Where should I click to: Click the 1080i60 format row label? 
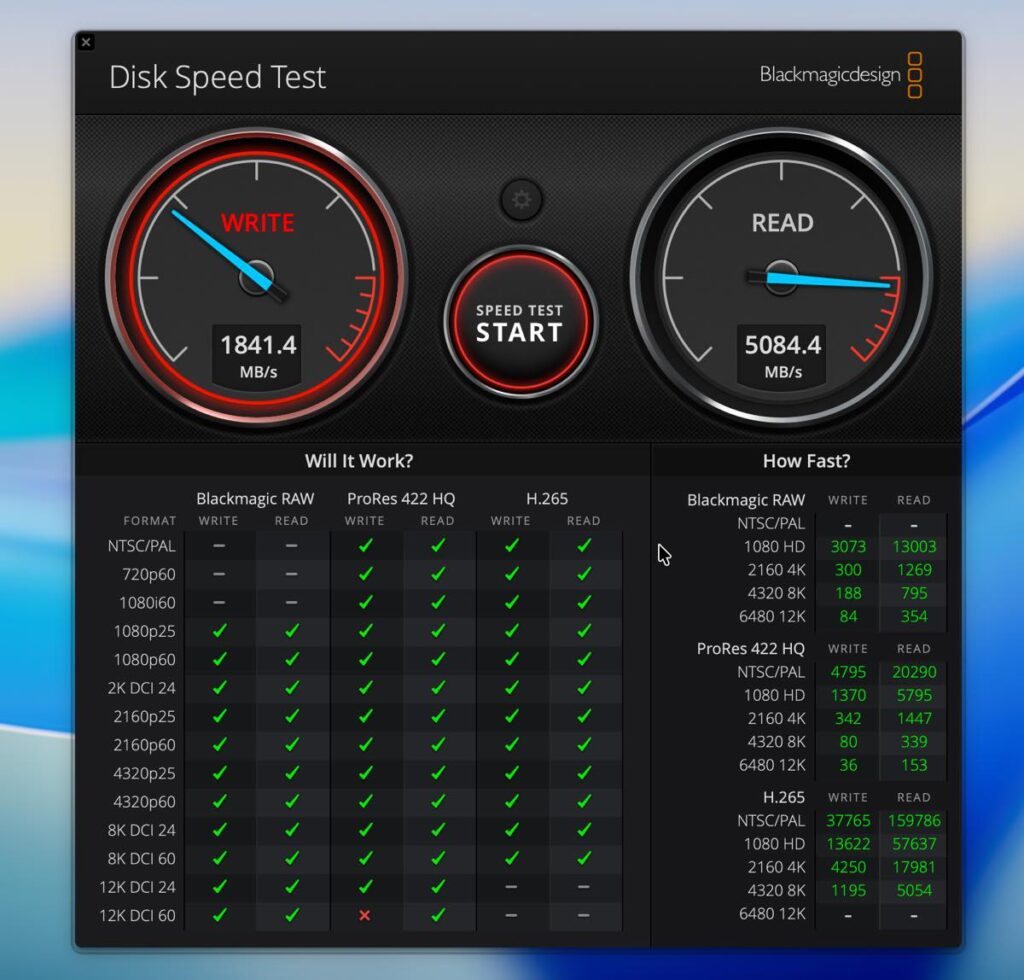[x=147, y=603]
